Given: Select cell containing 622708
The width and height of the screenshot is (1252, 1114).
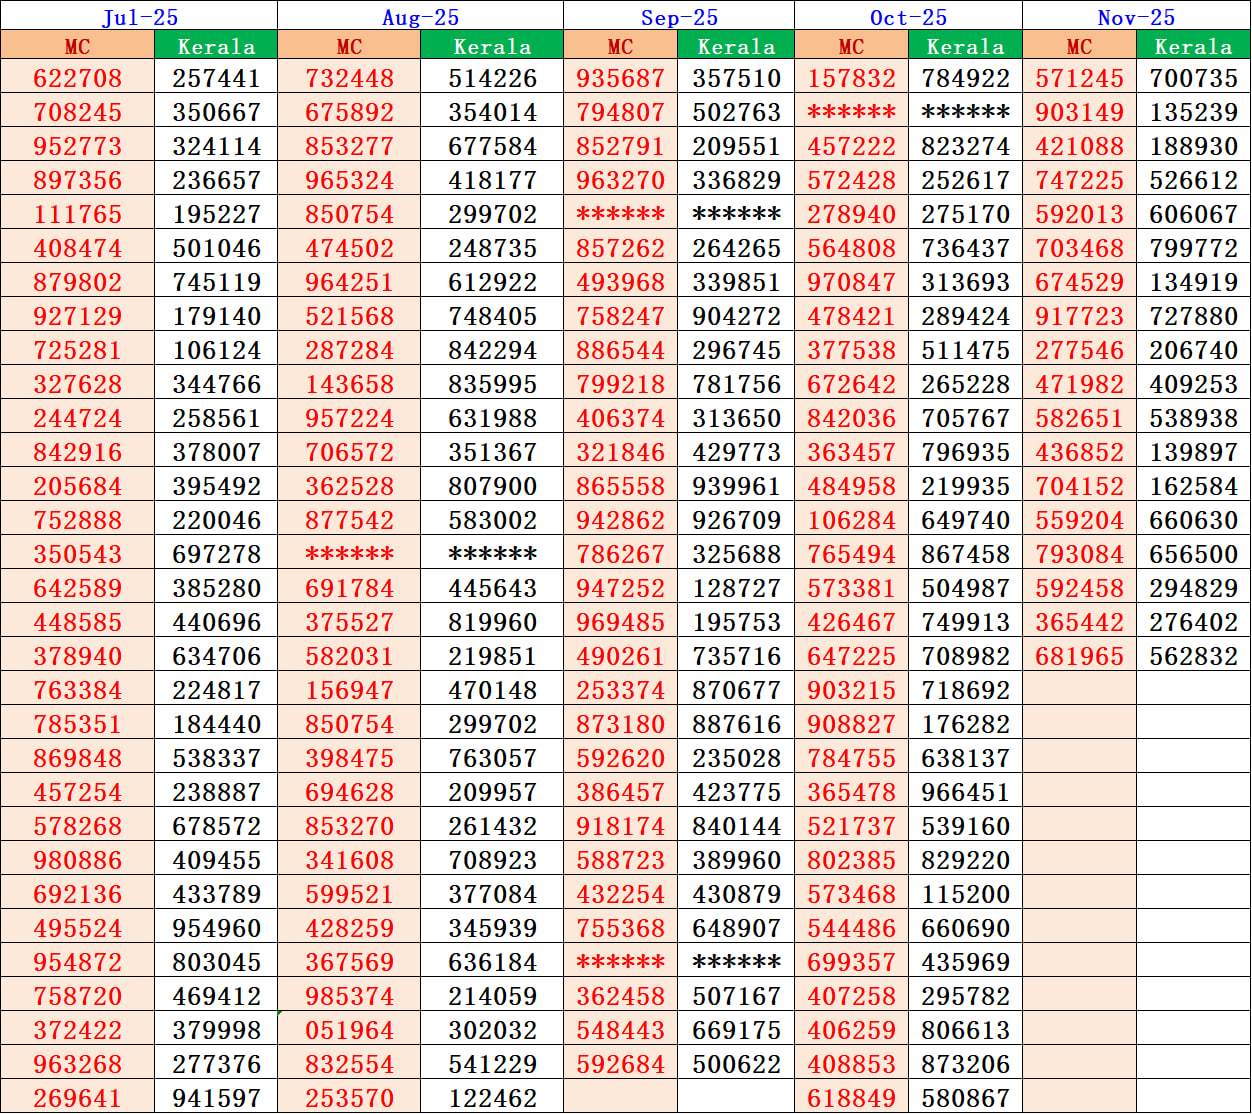Looking at the screenshot, I should [77, 77].
